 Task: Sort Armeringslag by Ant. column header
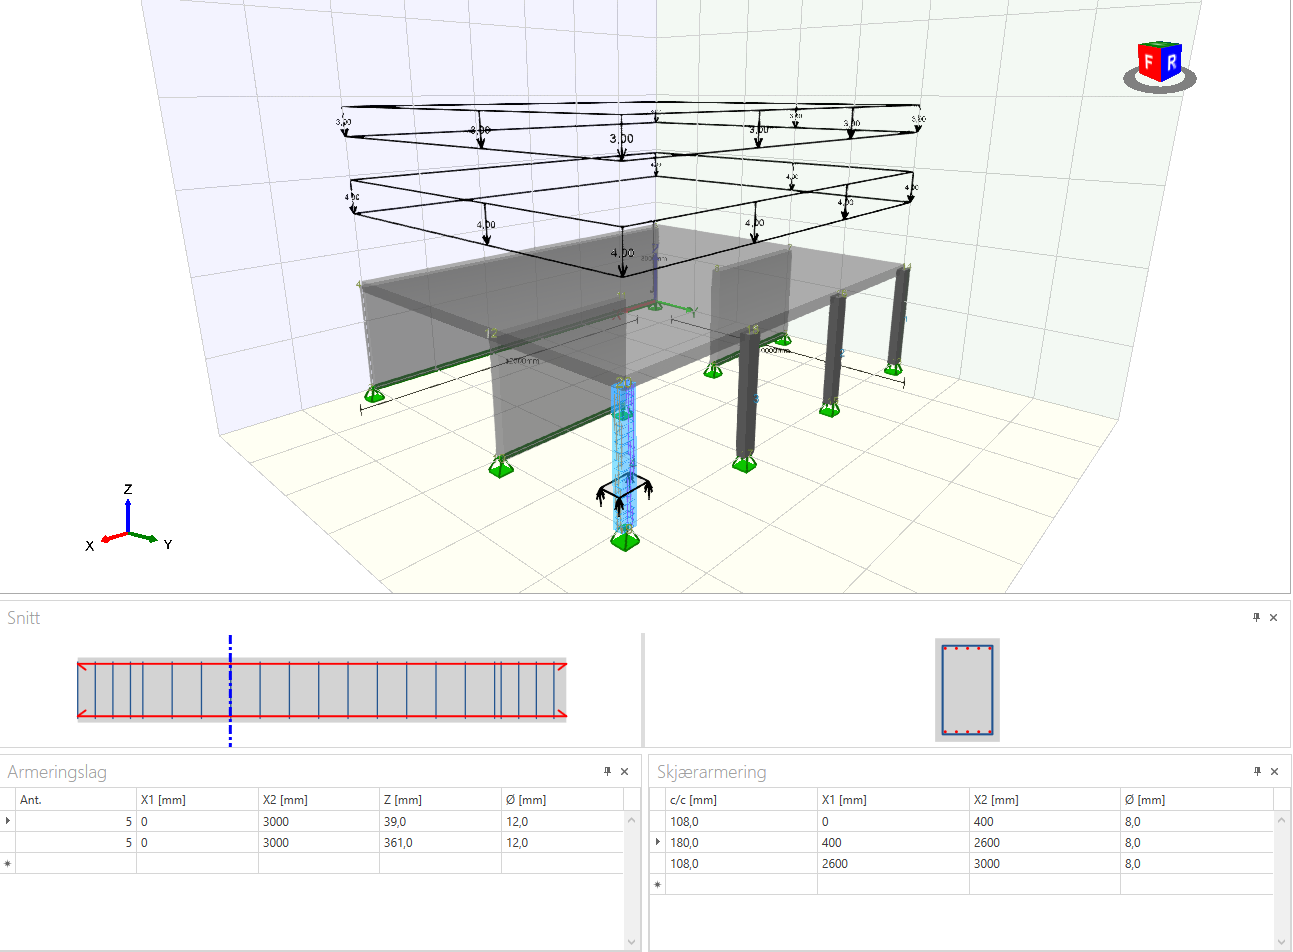point(76,799)
